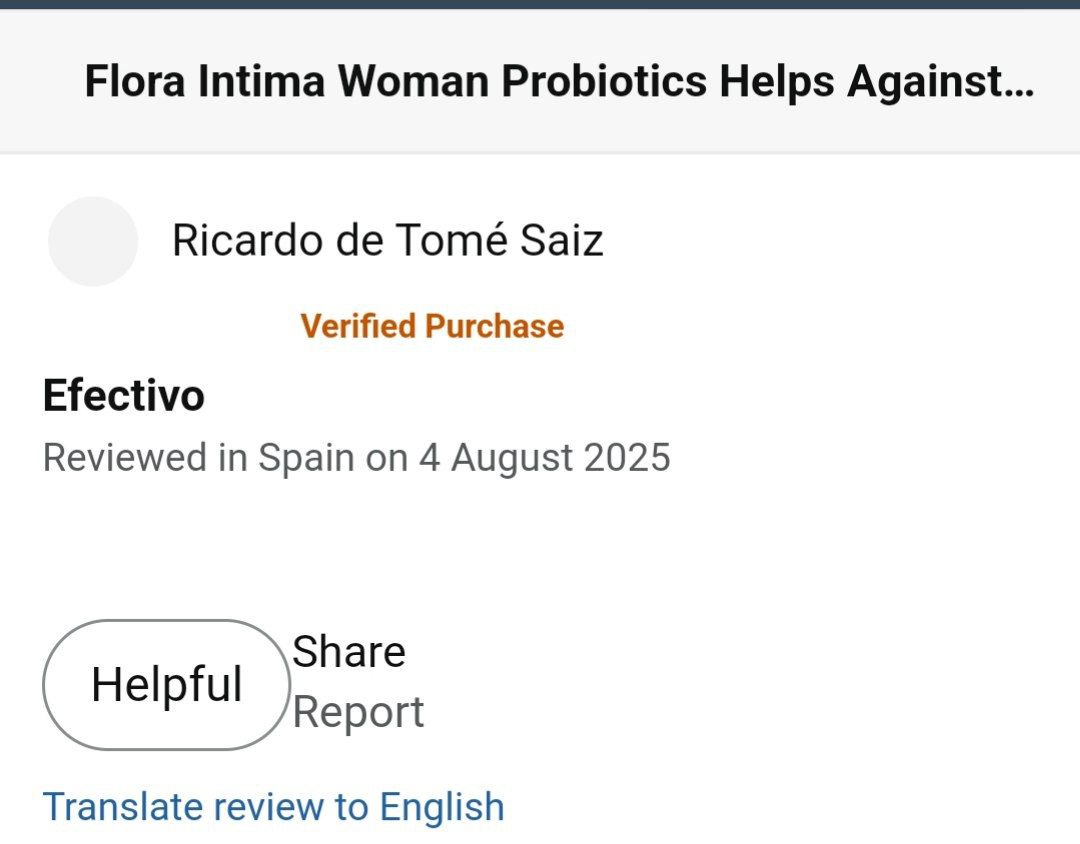Click the word 'Spain' in review line
This screenshot has width=1080, height=844.
(x=306, y=458)
